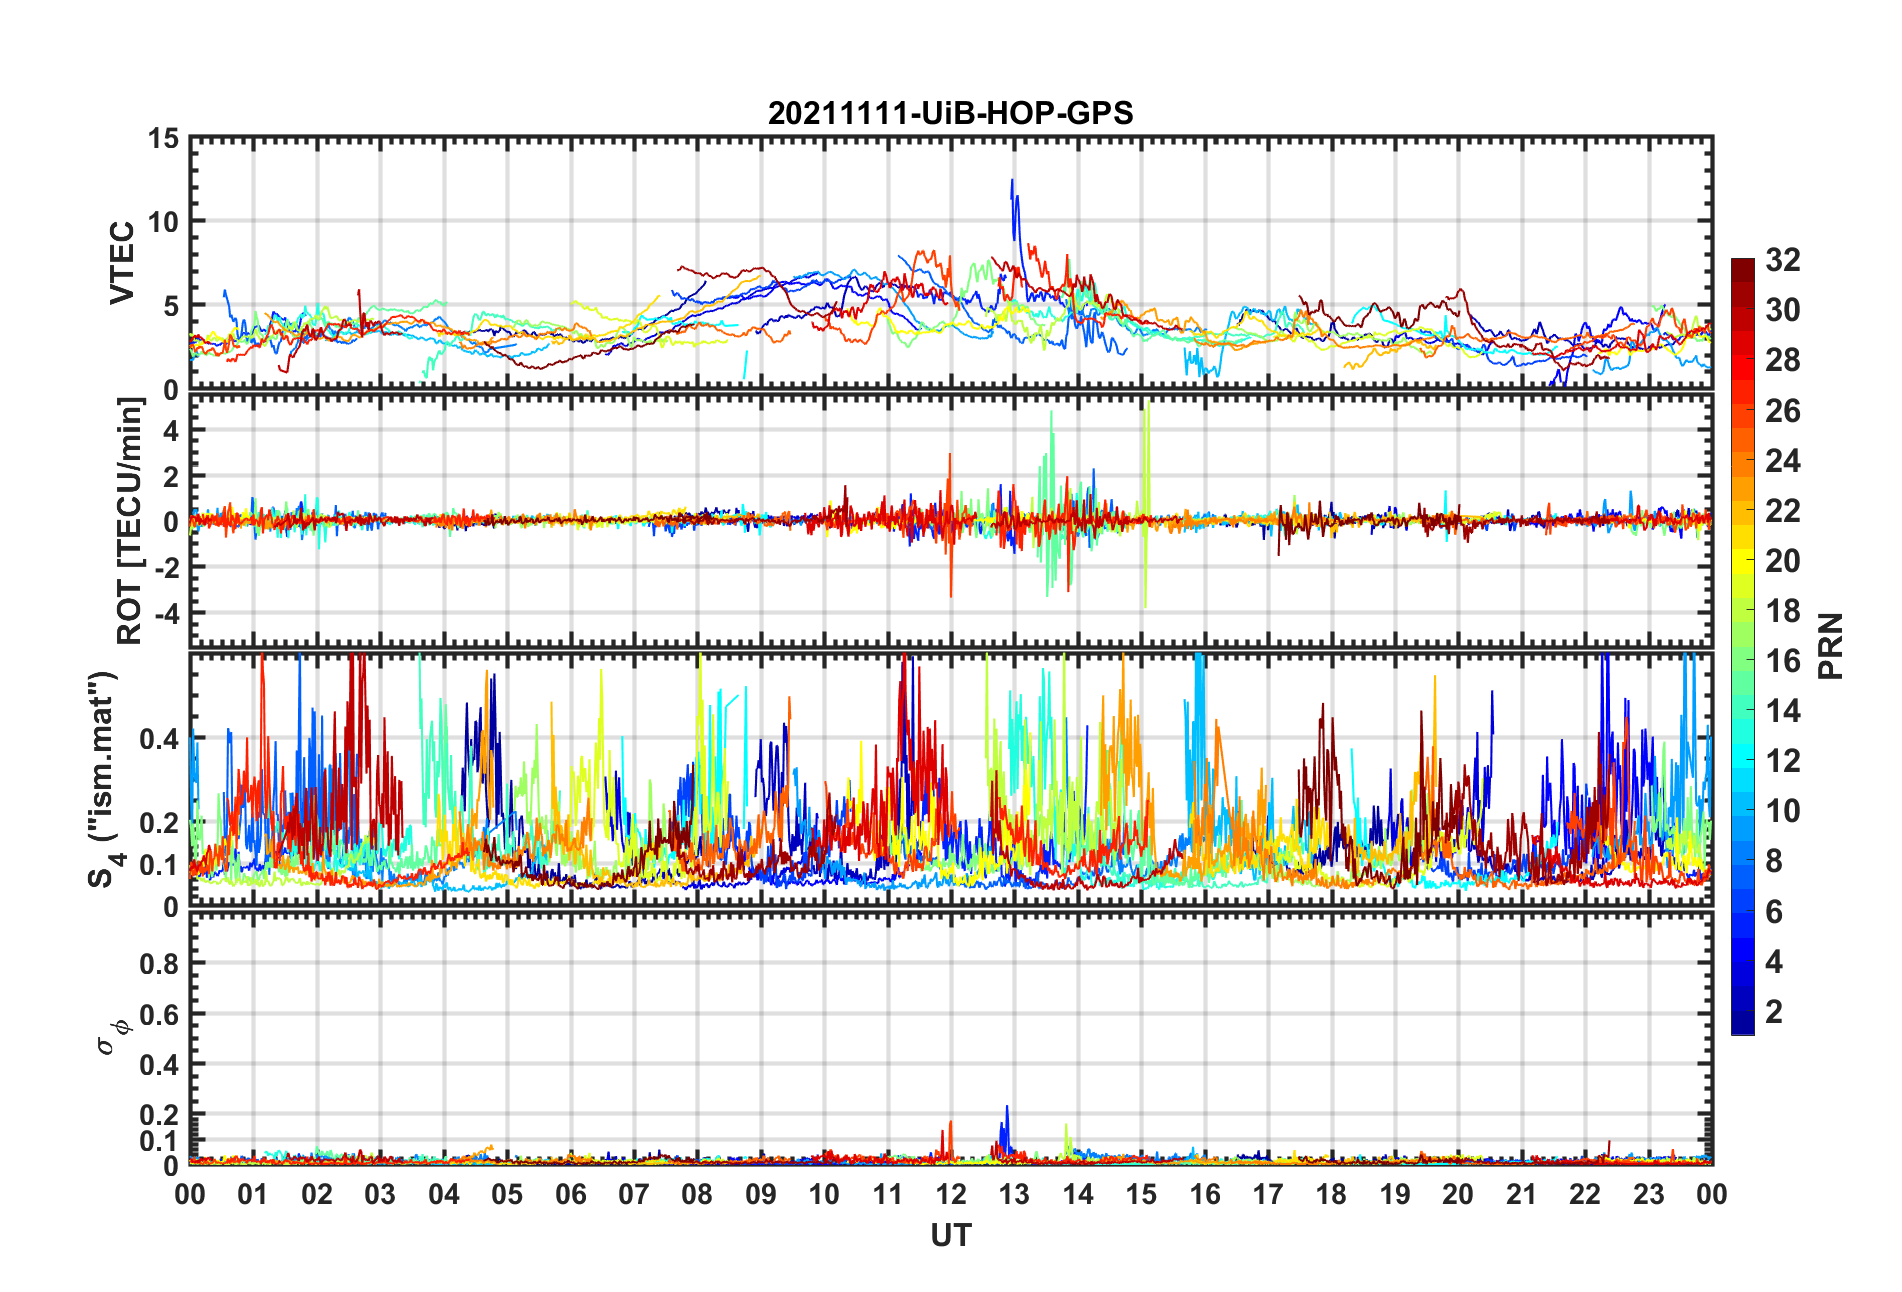Viewport: 1902px width, 1292px height.
Task: Select the "09" hour tick on the UT axis
Action: point(760,1194)
